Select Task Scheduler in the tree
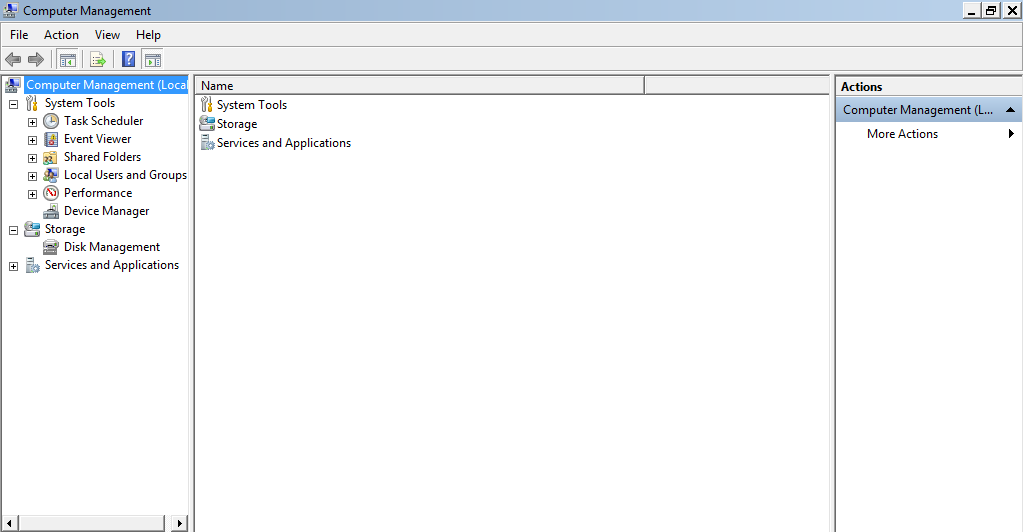 (x=104, y=121)
